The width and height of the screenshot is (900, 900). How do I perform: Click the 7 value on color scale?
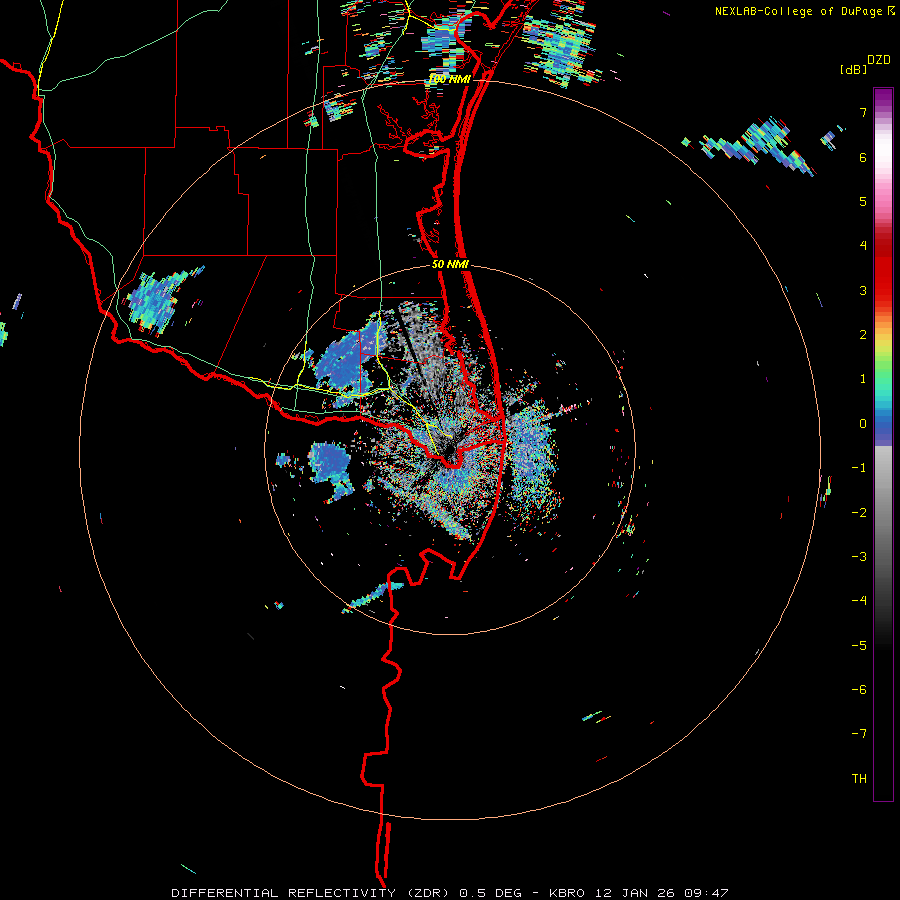pyautogui.click(x=863, y=112)
